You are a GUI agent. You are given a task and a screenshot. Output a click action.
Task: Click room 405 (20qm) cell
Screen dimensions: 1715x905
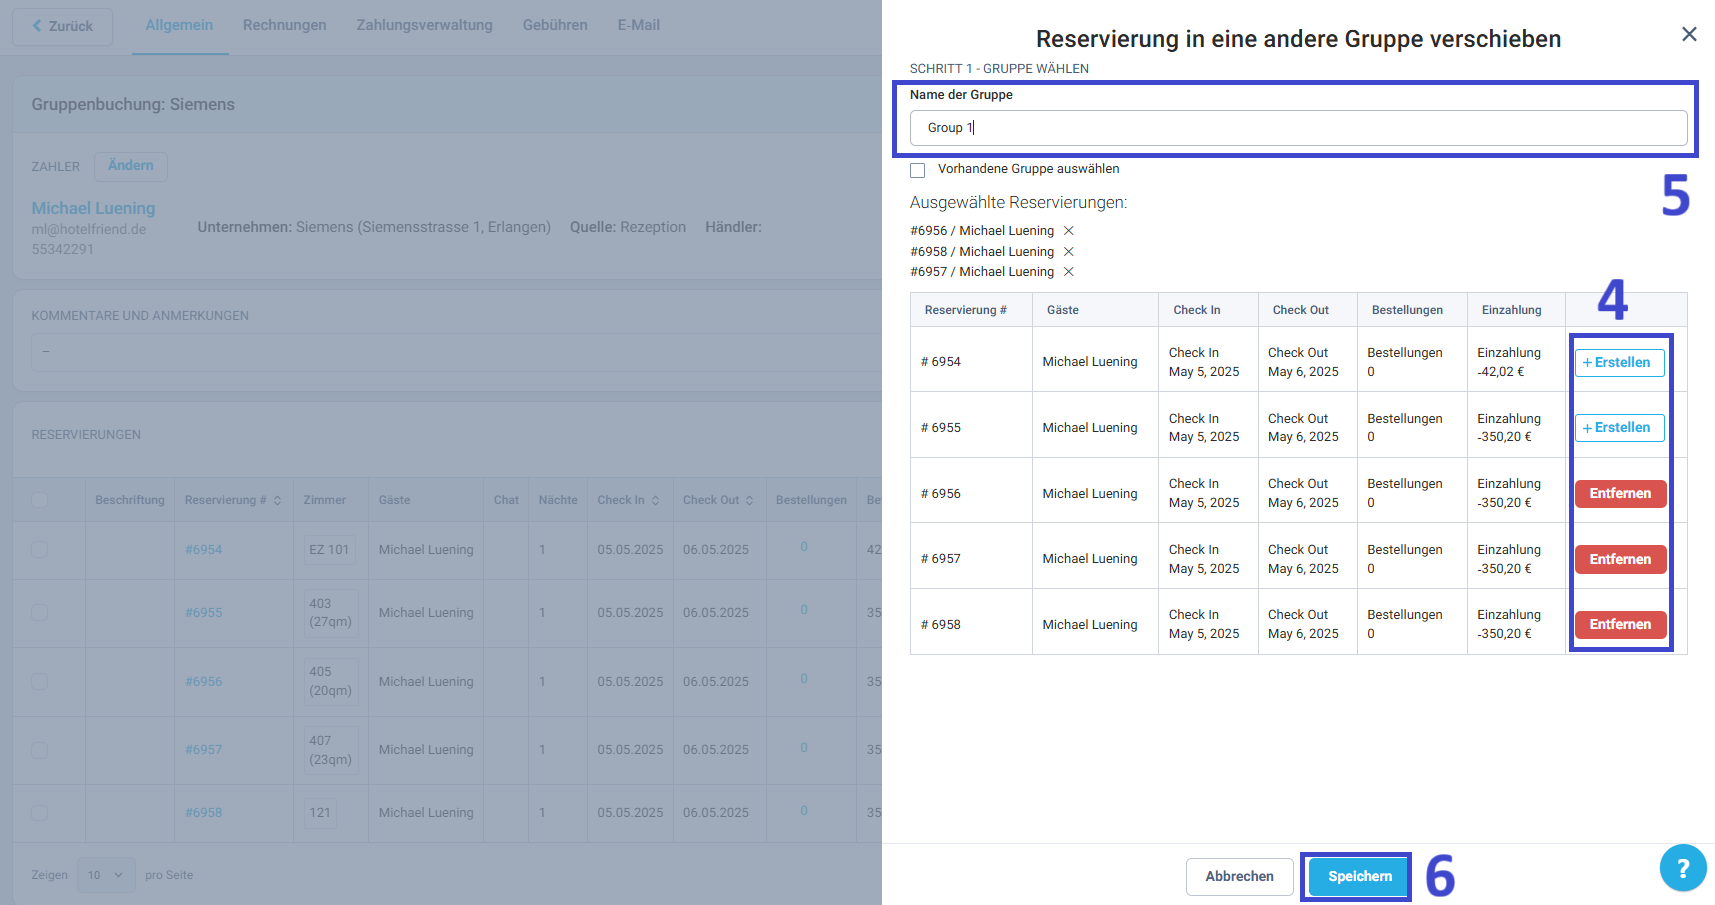[330, 681]
